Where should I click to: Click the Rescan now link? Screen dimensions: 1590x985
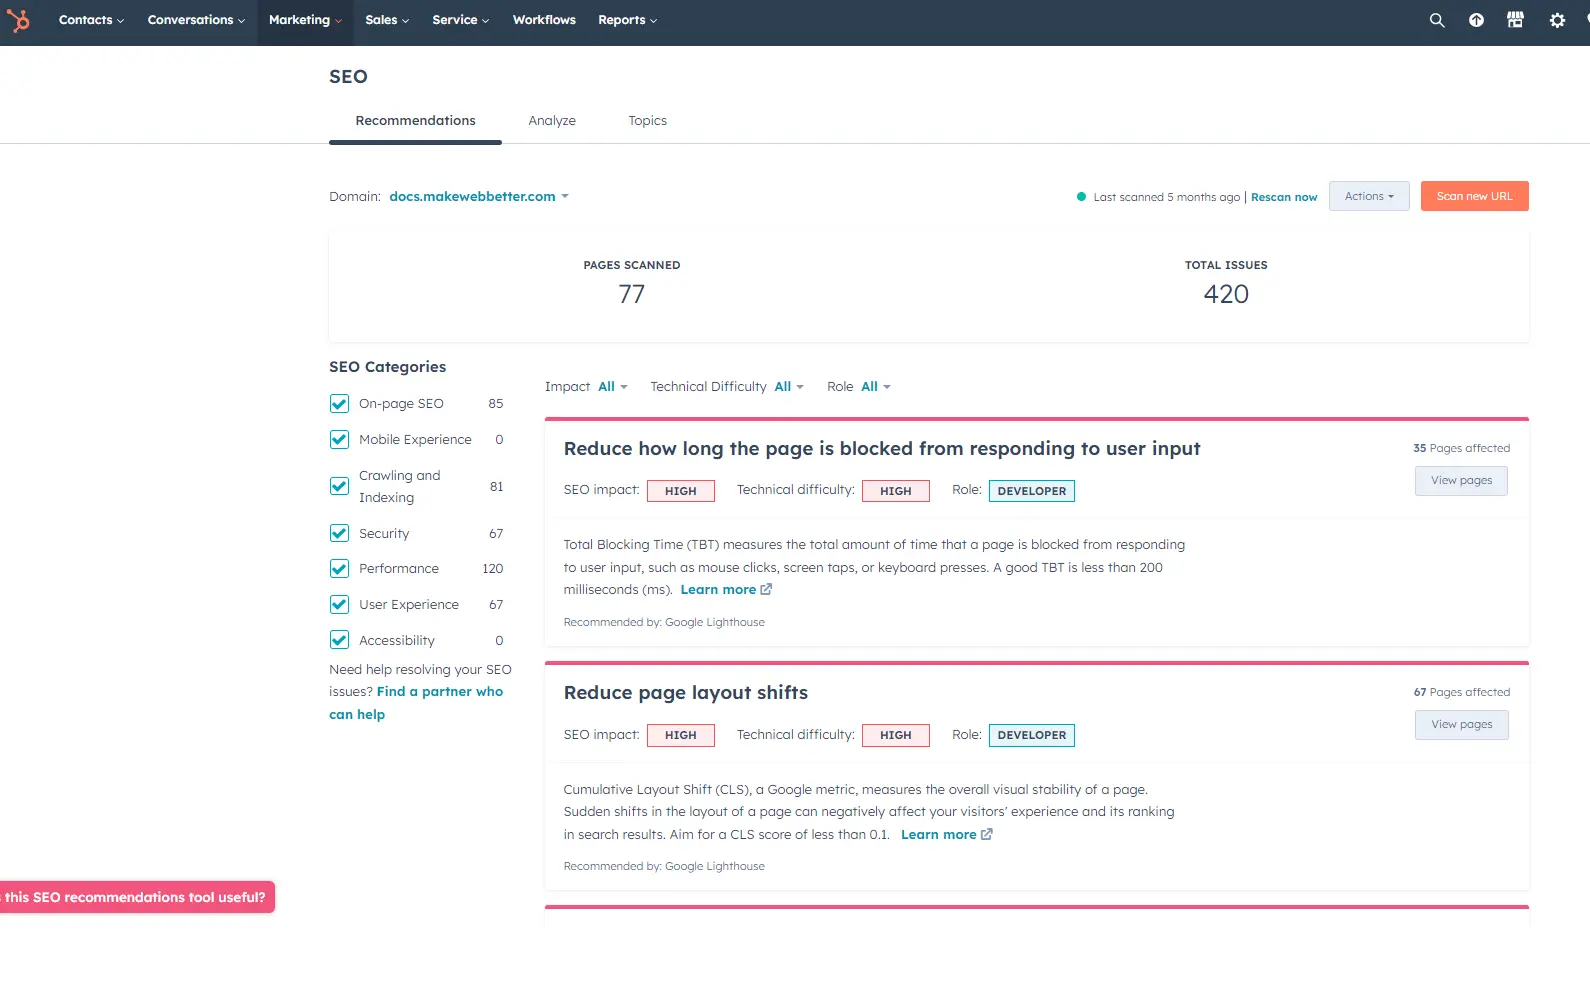point(1284,198)
